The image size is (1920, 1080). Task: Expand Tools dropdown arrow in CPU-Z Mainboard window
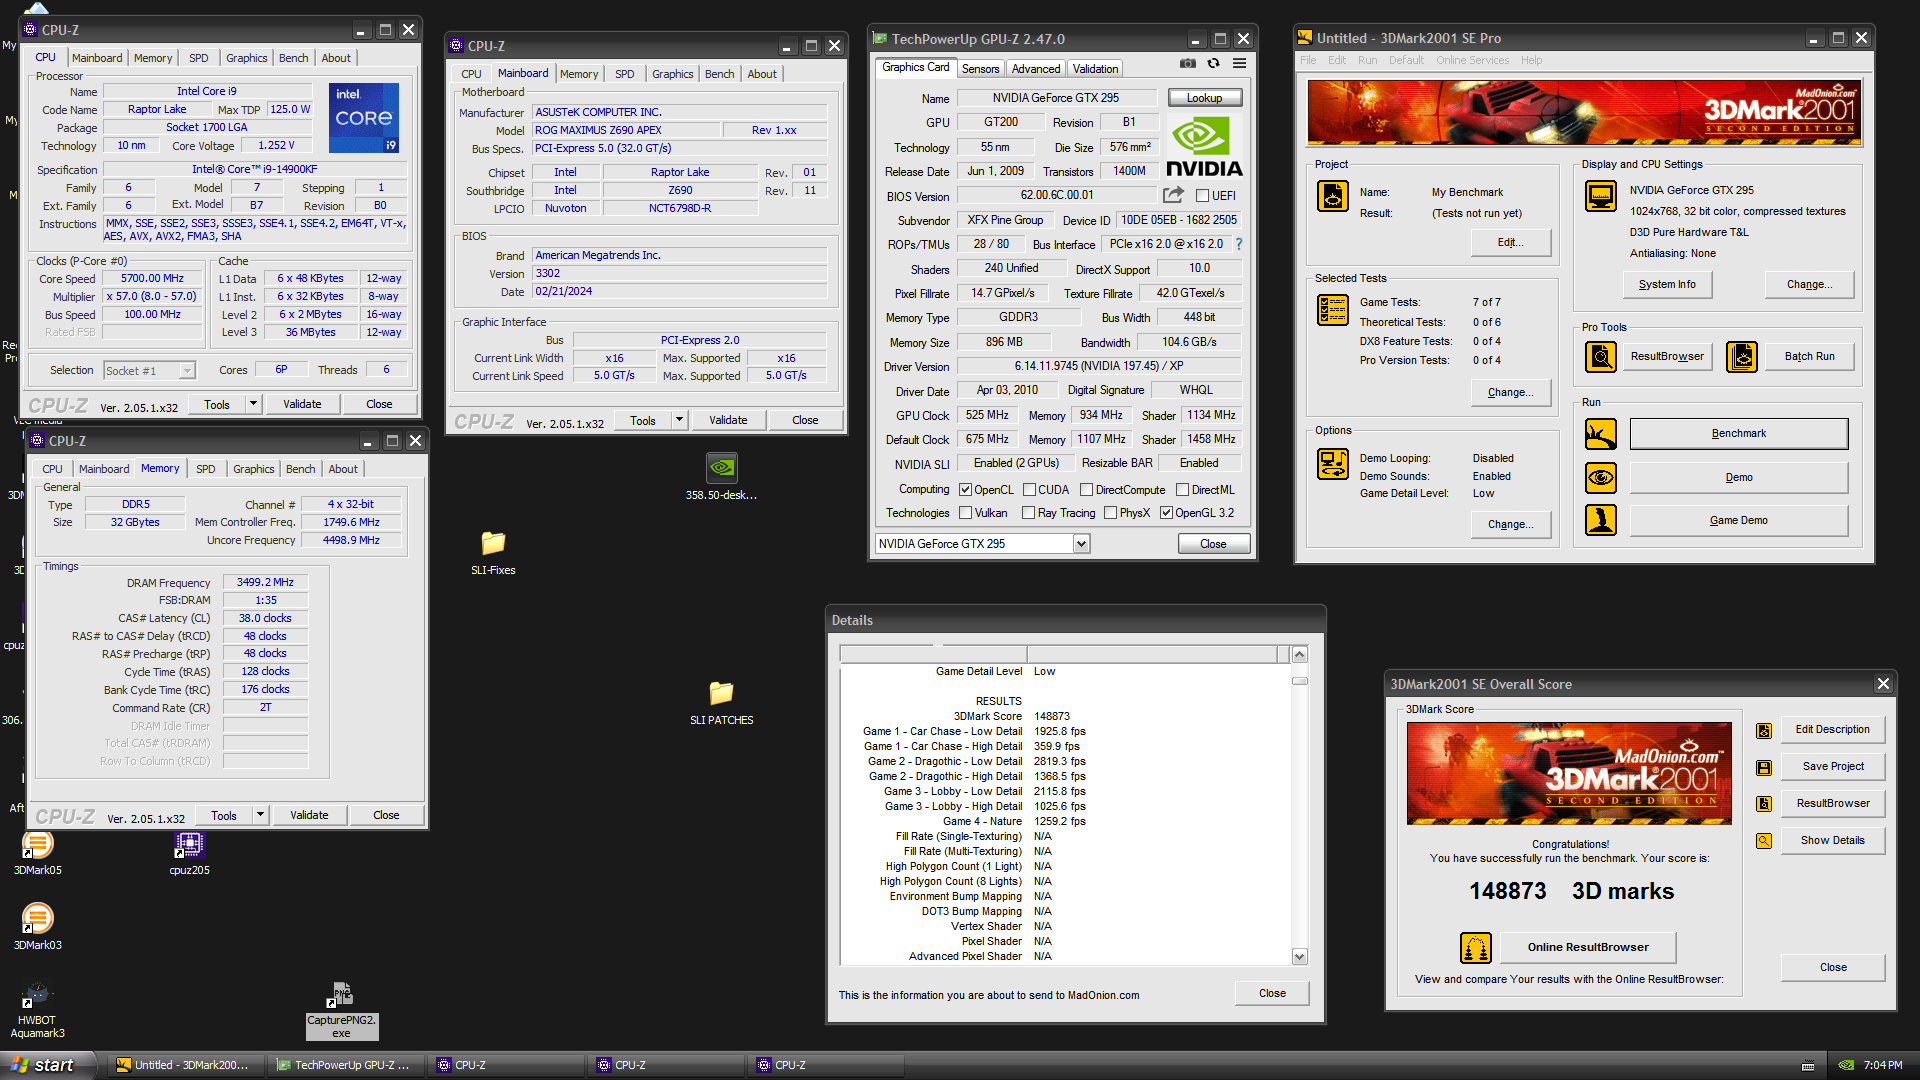click(x=679, y=420)
